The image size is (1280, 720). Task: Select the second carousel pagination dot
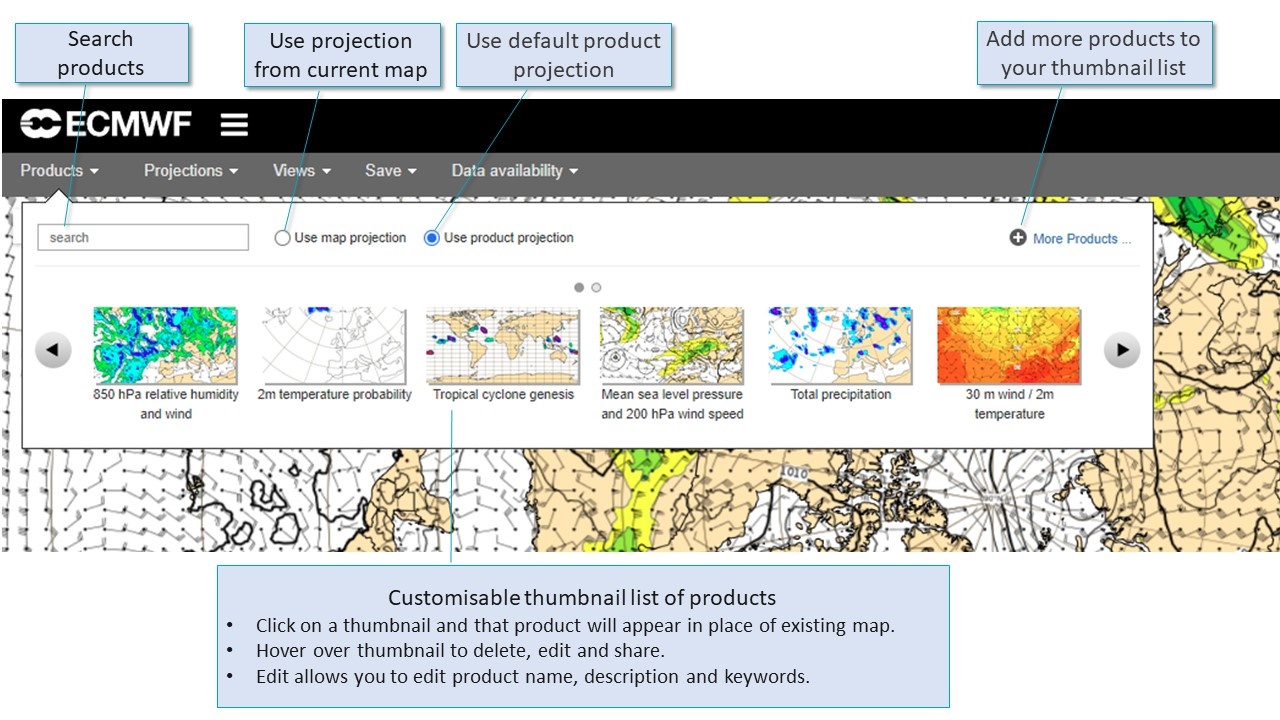[x=596, y=287]
